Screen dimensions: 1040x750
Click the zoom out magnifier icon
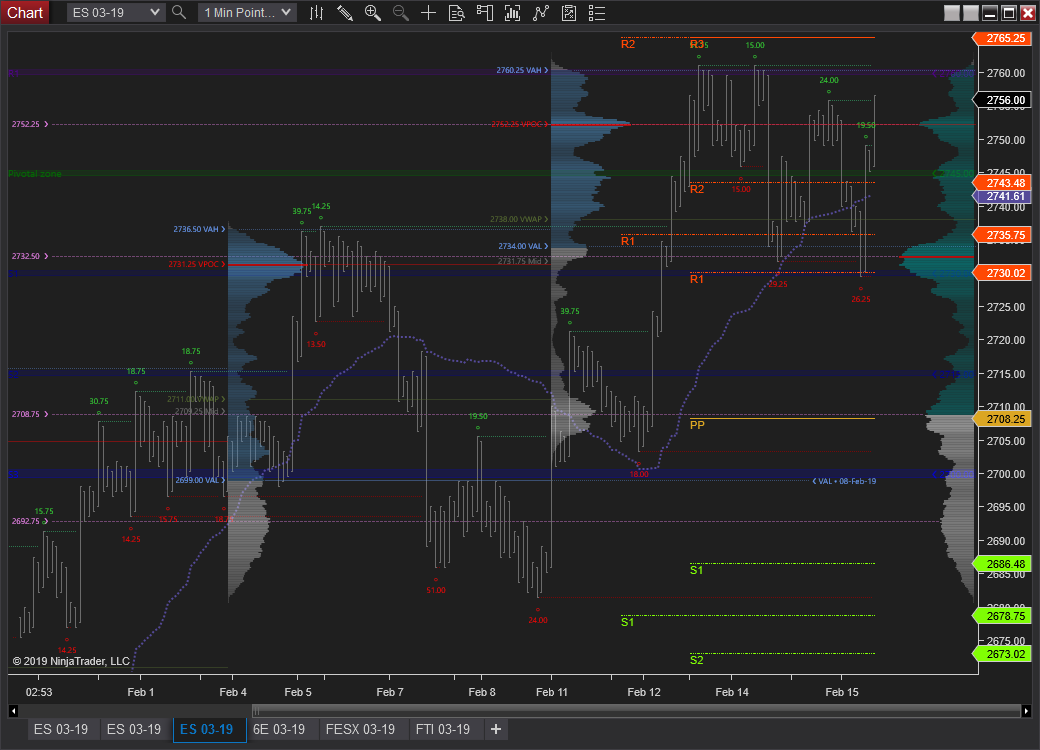pos(401,13)
